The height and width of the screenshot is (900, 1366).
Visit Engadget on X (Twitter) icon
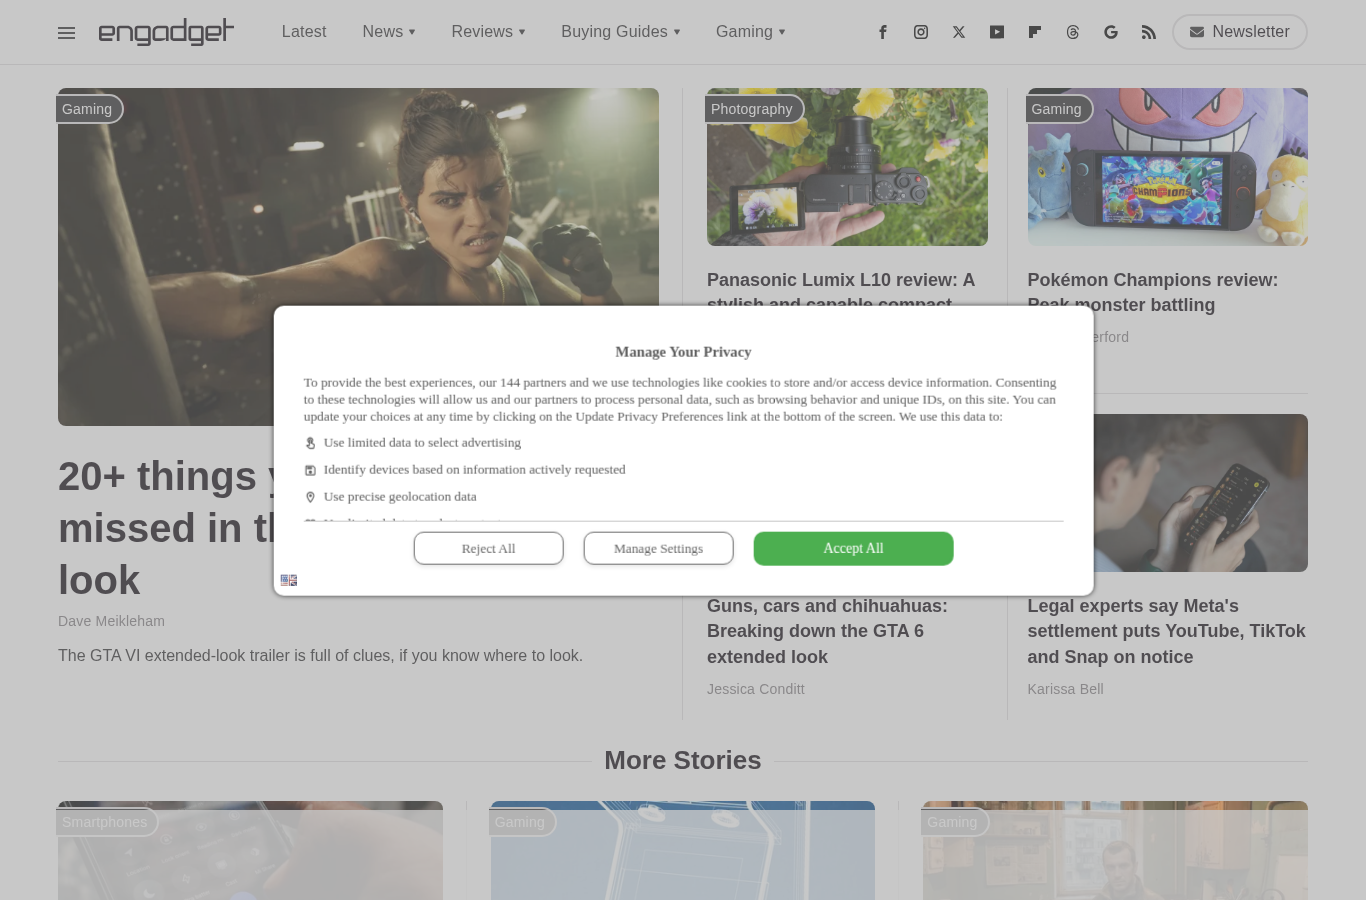click(x=959, y=32)
